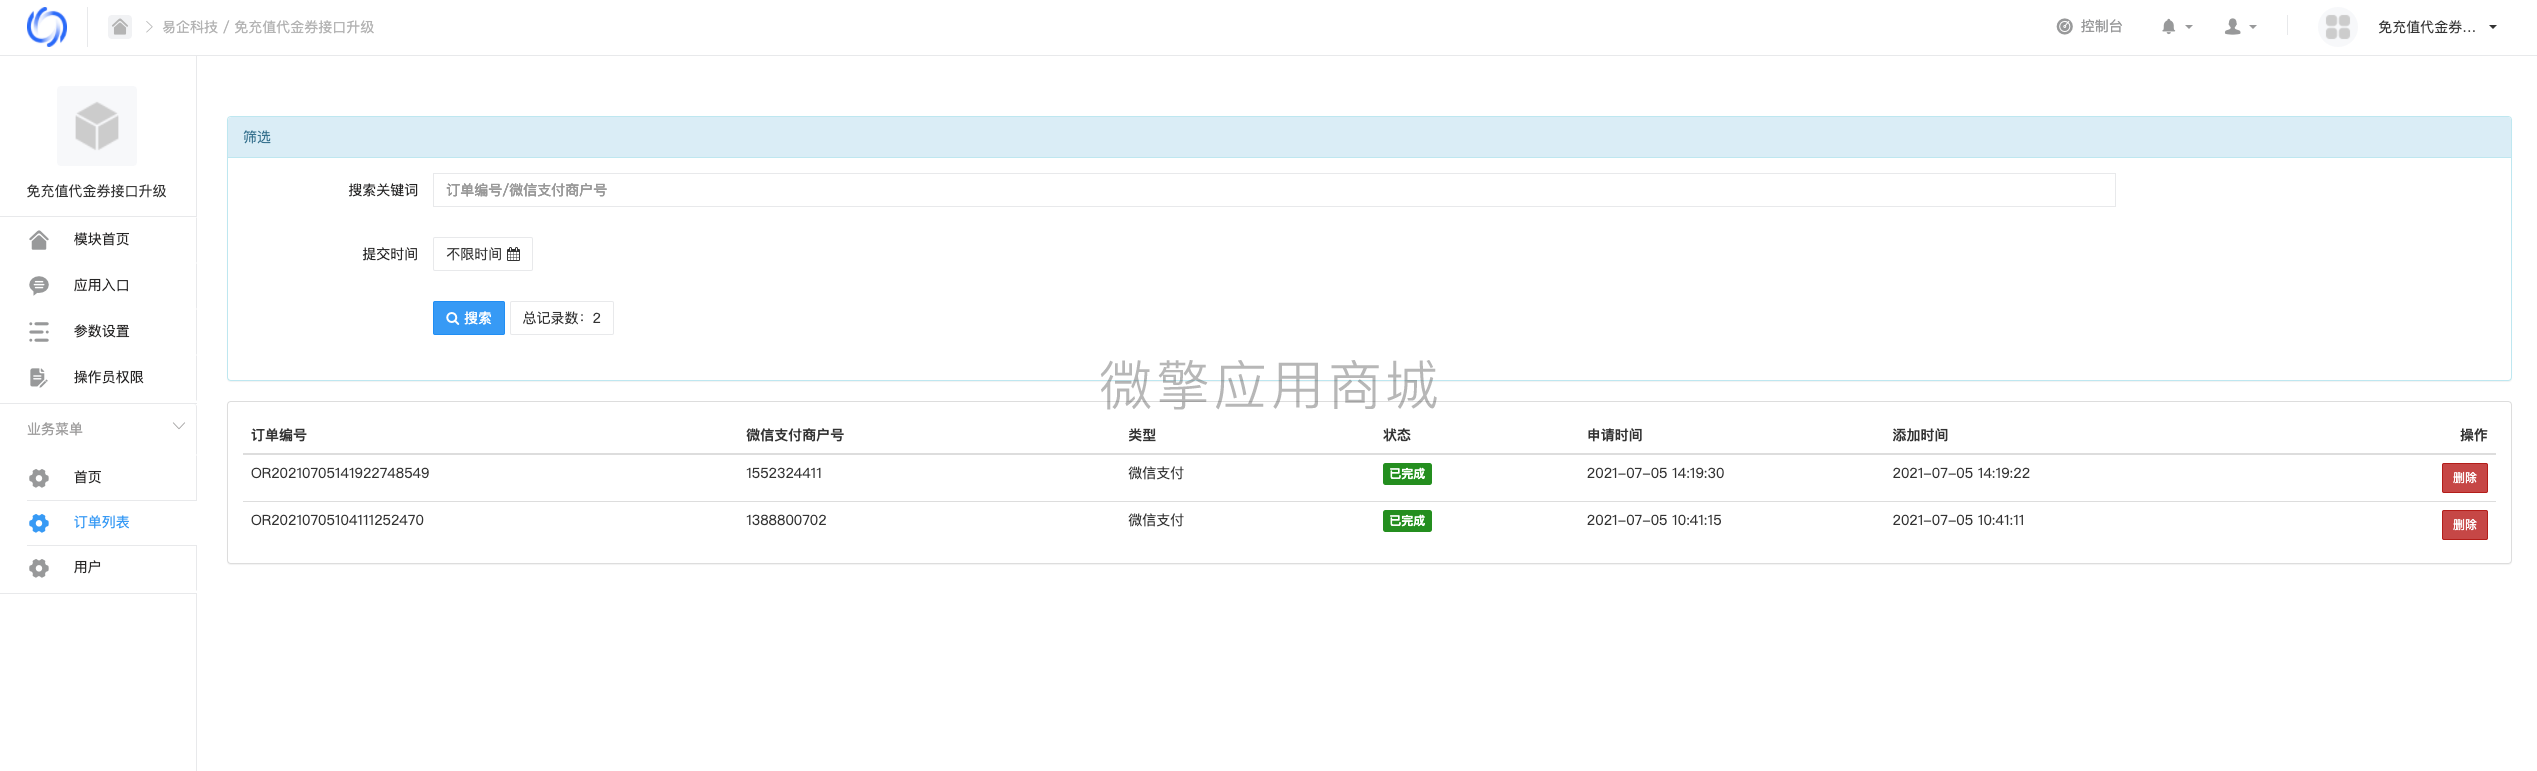Open the 不限时间 date range picker
Screen dimensions: 2537x771
483,254
